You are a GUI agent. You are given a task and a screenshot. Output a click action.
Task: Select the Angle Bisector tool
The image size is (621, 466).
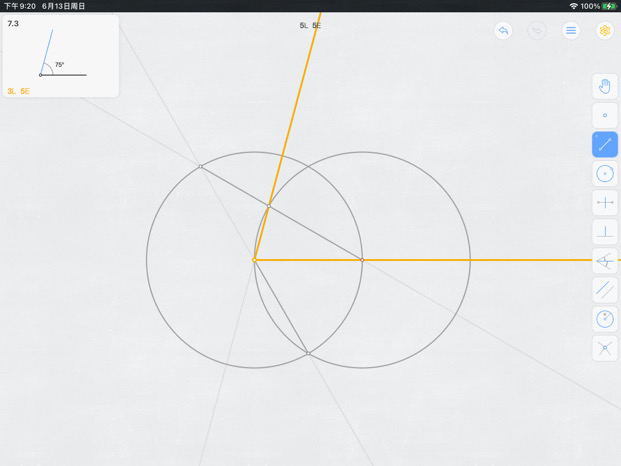click(605, 261)
